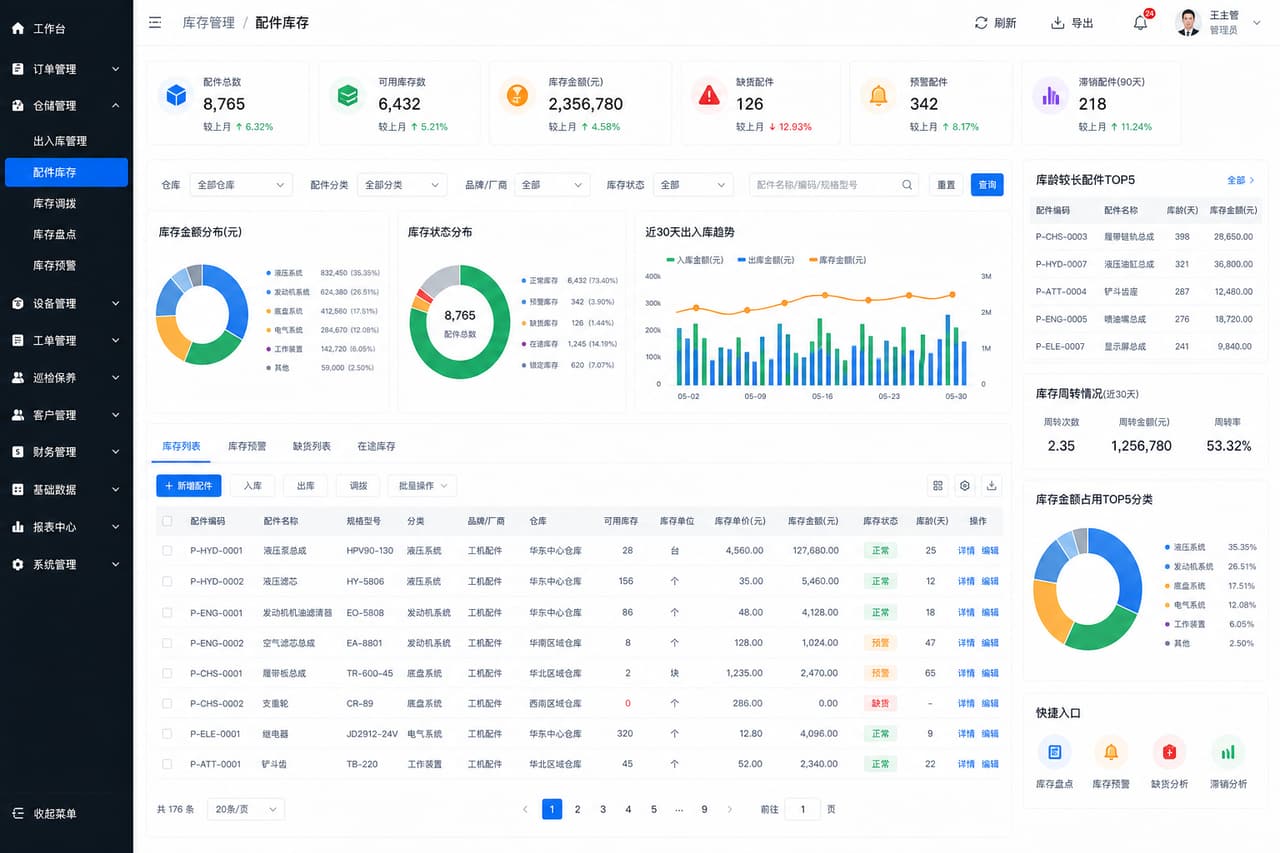This screenshot has height=853, width=1280.
Task: Check the row checkbox for P-ENG-0002
Action: tap(167, 643)
